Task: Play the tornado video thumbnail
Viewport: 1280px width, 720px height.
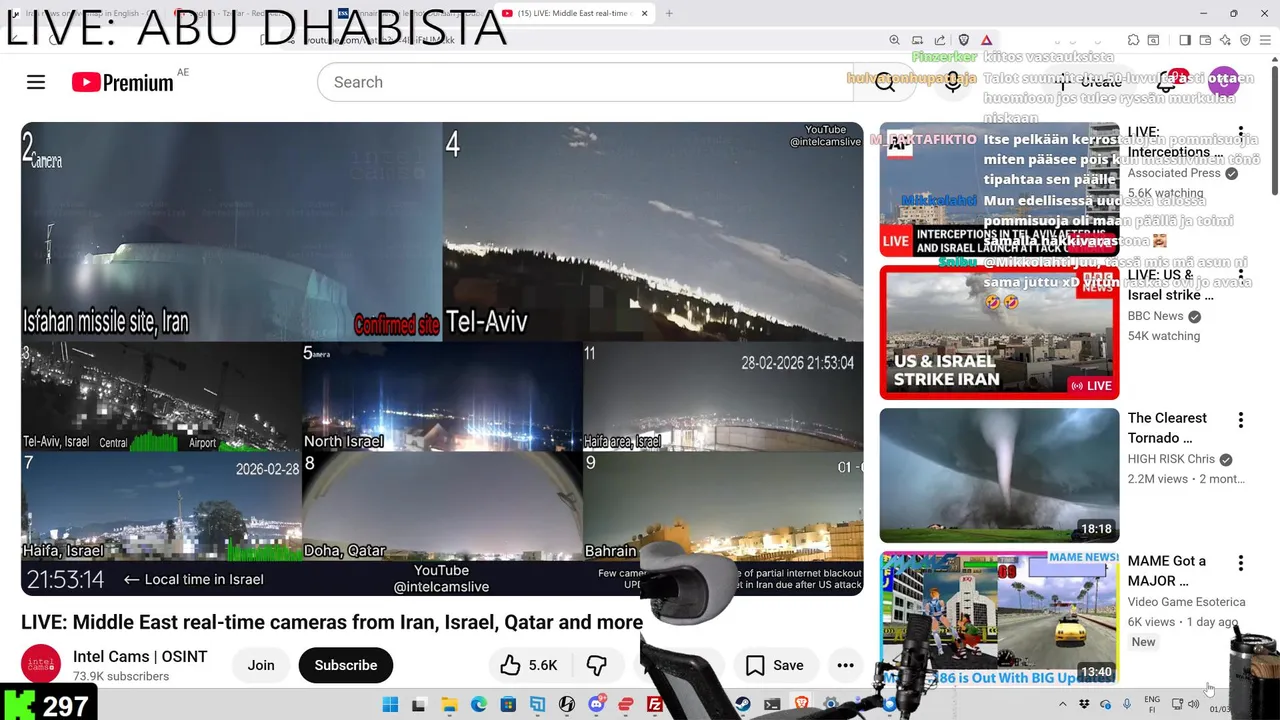Action: 999,475
